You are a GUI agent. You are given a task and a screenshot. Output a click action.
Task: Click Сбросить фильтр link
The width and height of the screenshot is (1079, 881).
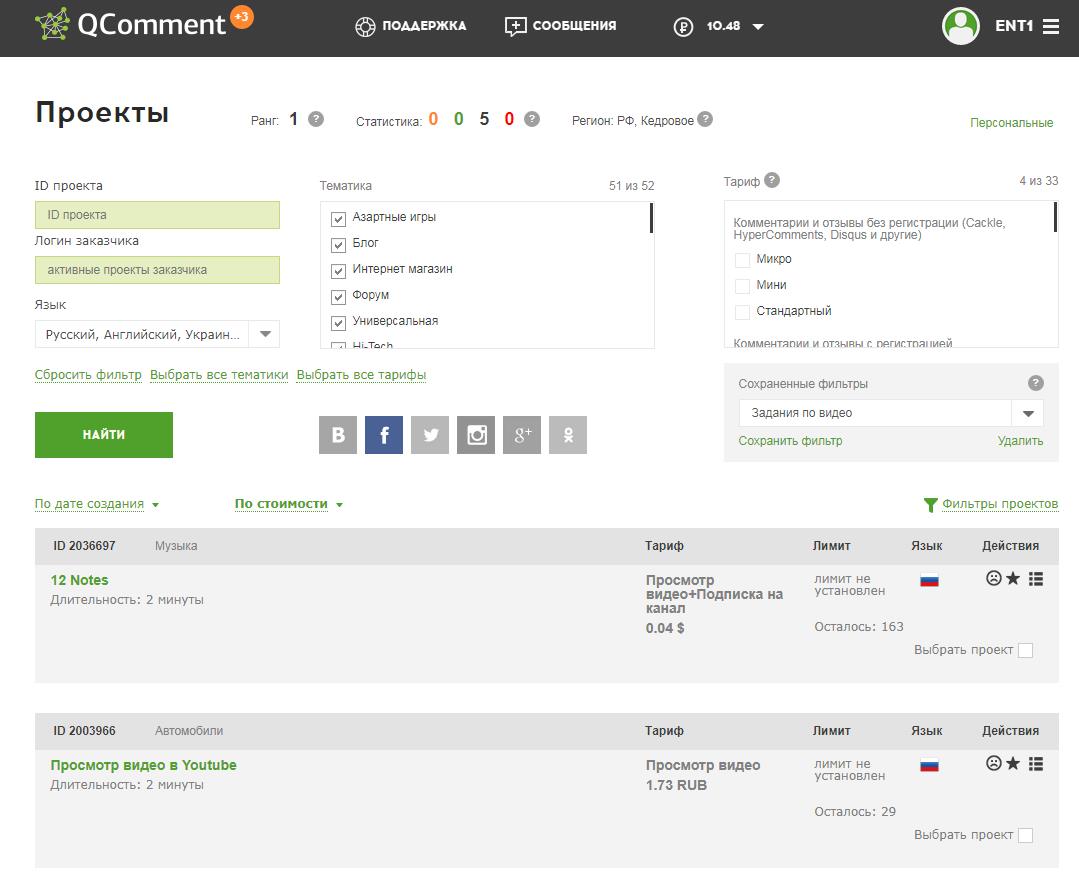[88, 375]
